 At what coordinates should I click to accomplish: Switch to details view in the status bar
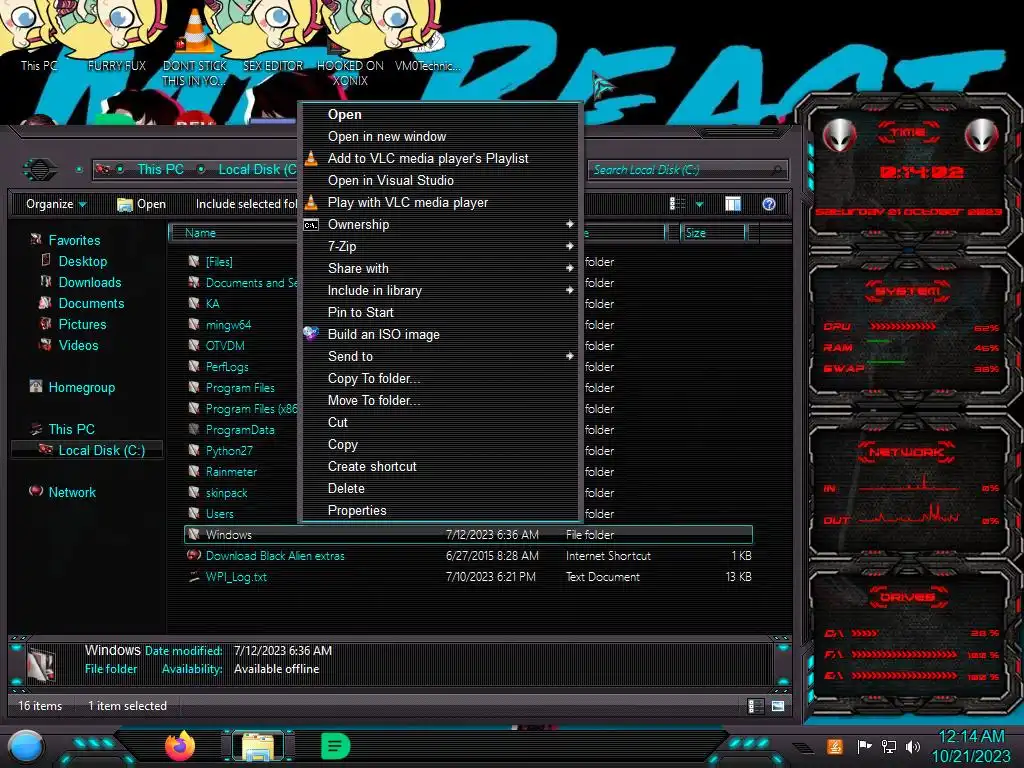(x=756, y=706)
